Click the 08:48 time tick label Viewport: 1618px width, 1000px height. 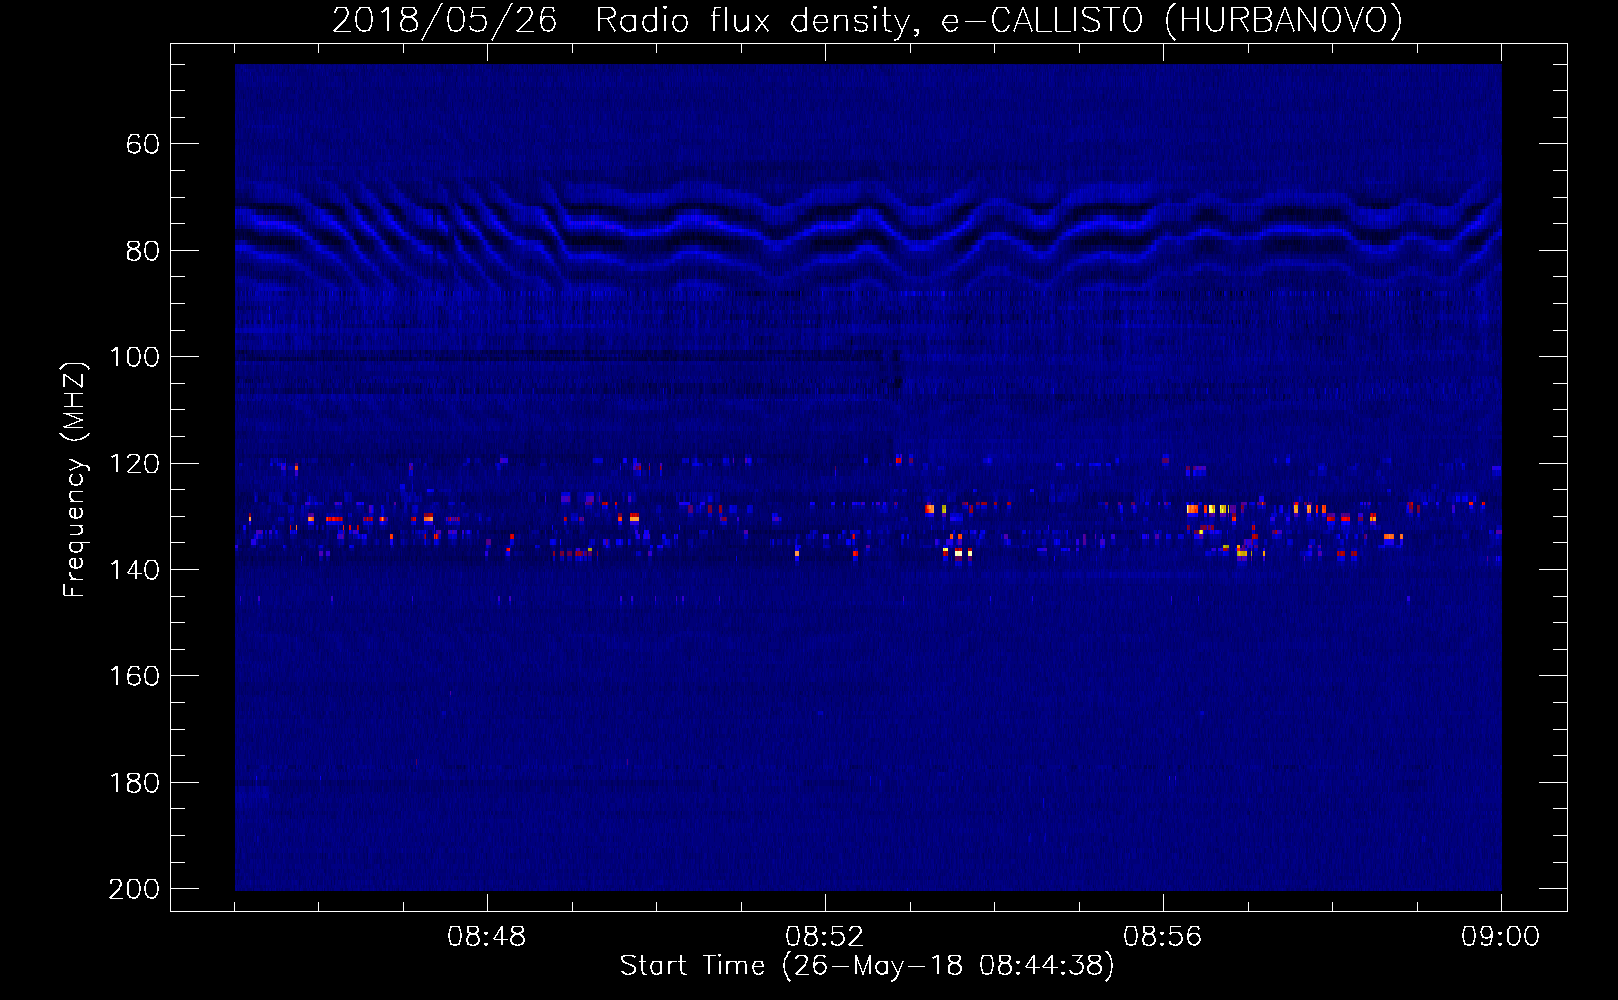tap(487, 937)
